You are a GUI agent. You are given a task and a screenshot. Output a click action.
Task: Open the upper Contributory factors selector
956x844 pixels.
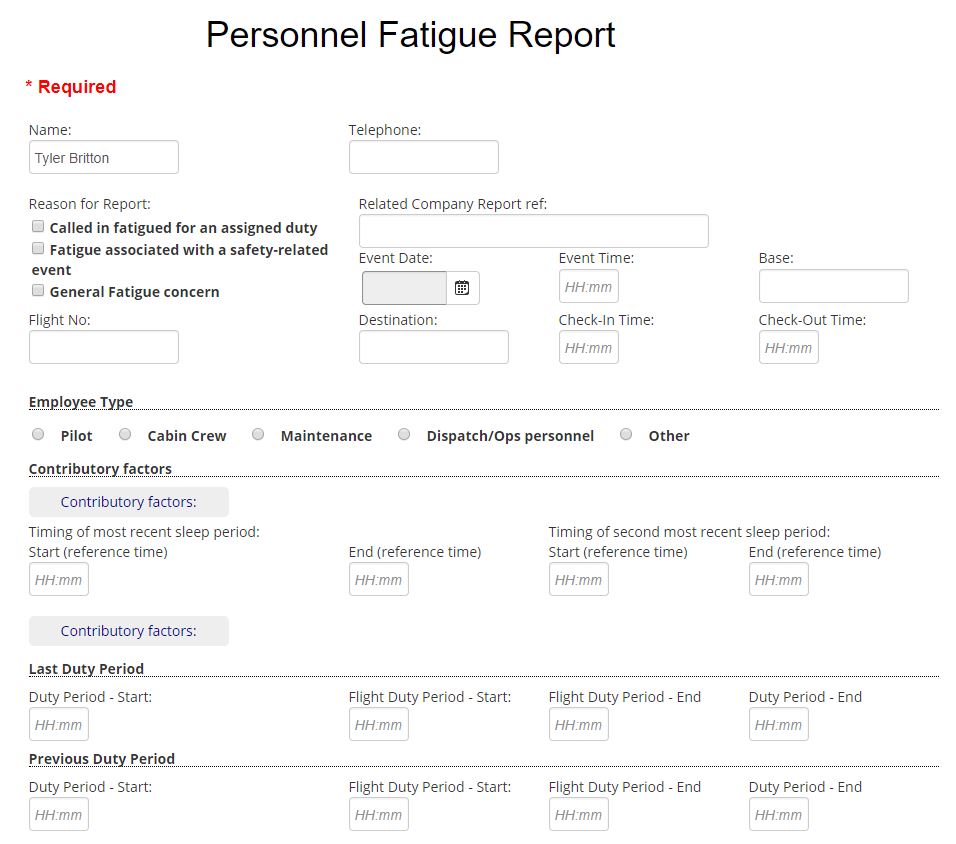point(128,501)
